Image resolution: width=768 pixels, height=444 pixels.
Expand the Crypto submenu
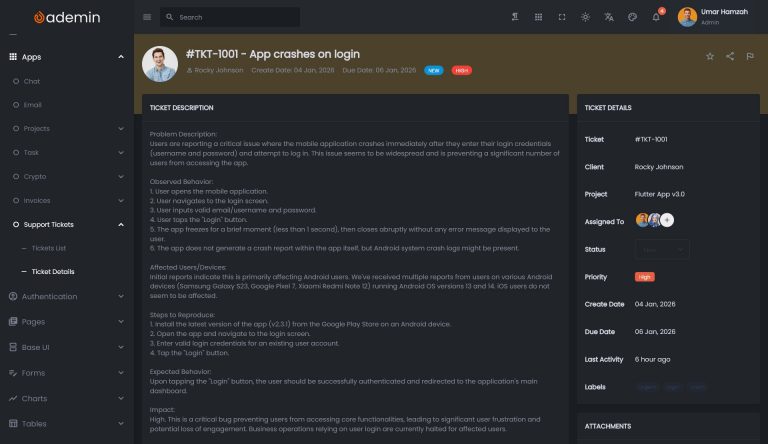tap(120, 176)
